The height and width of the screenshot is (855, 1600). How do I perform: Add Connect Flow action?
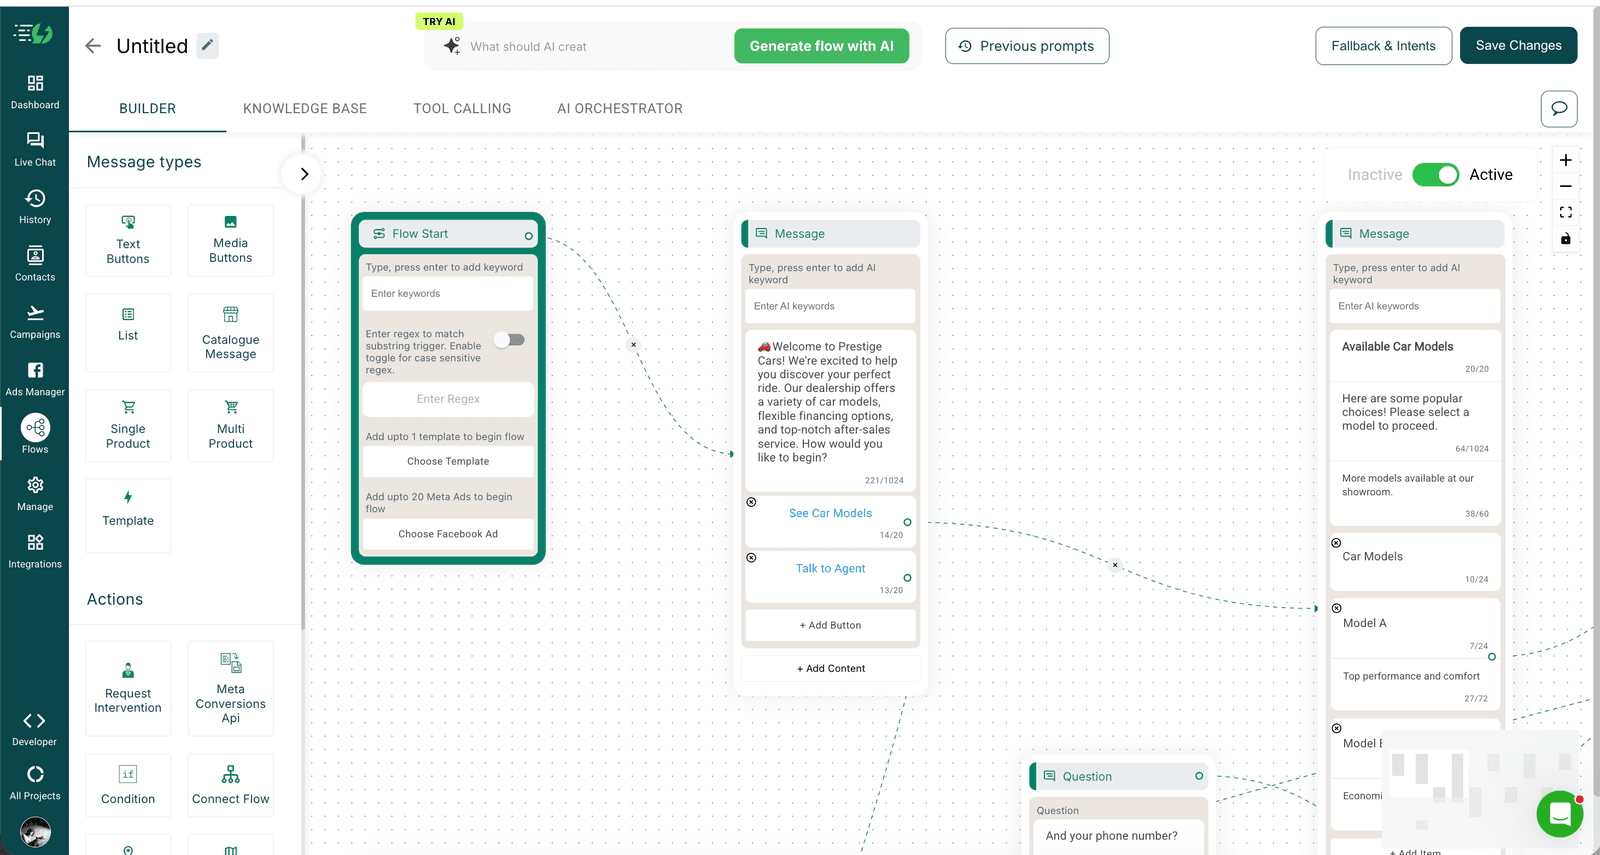[230, 785]
